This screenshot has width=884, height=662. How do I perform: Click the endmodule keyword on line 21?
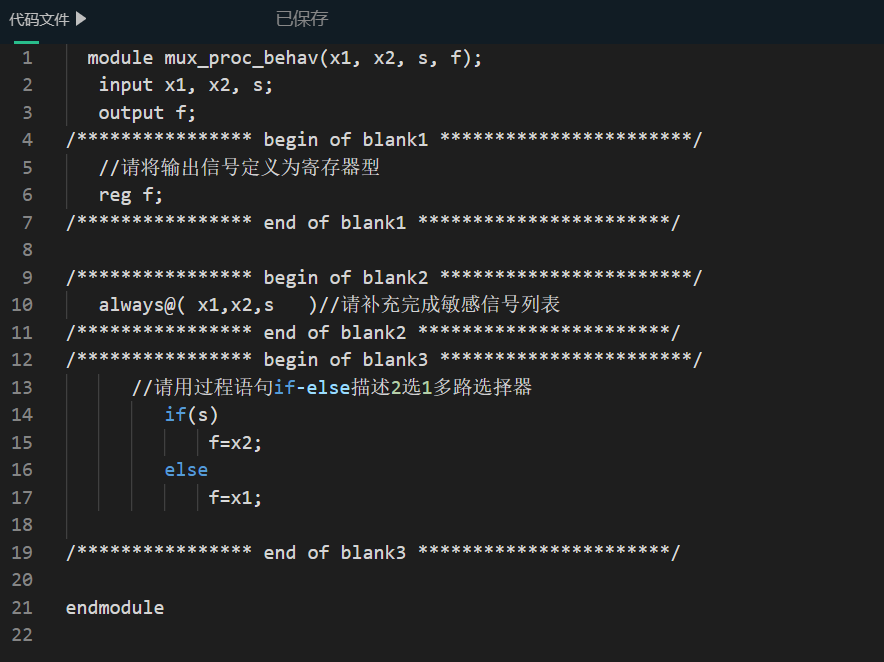[x=114, y=607]
